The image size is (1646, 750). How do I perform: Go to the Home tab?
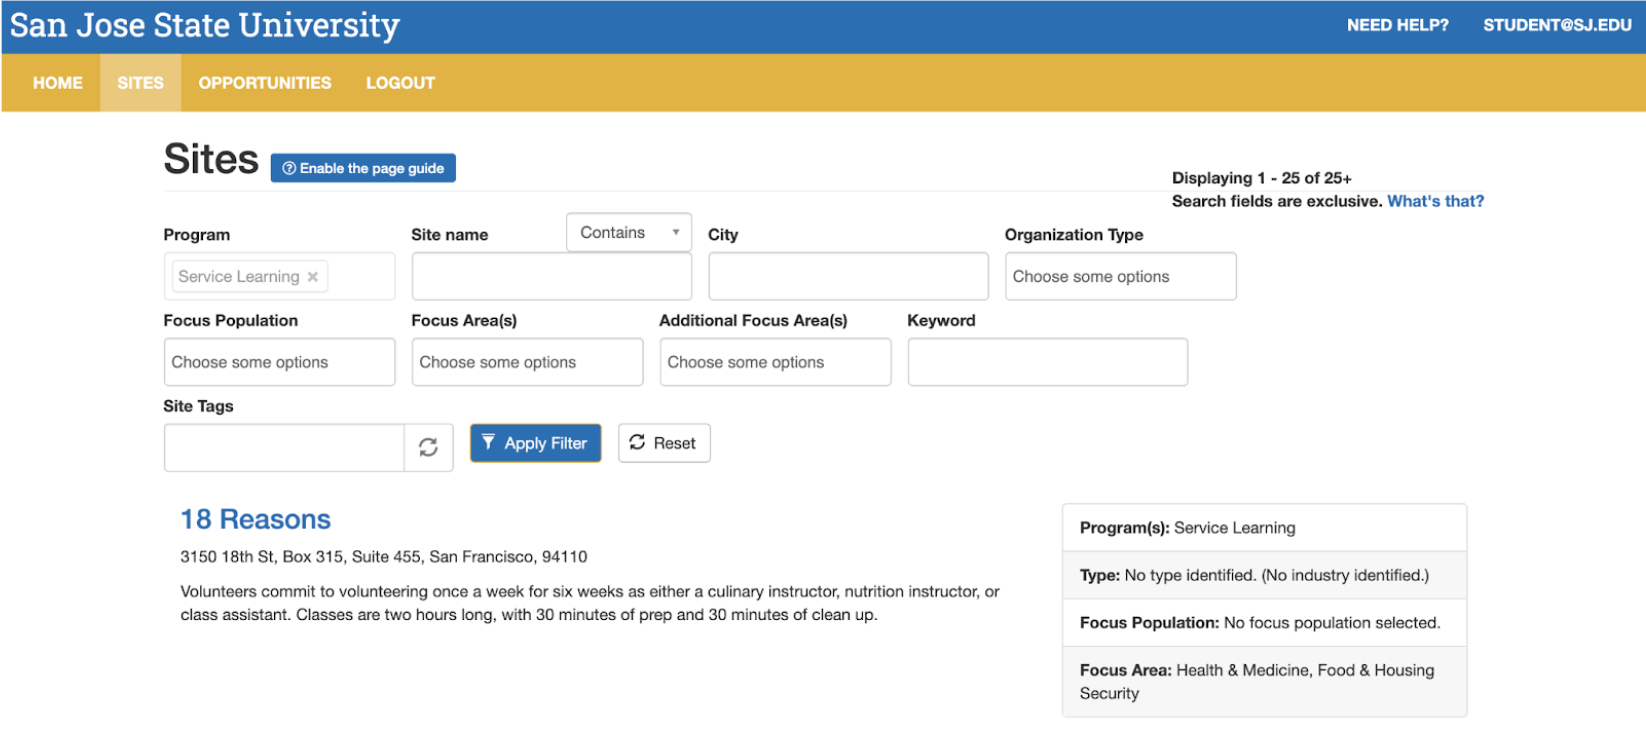[57, 83]
